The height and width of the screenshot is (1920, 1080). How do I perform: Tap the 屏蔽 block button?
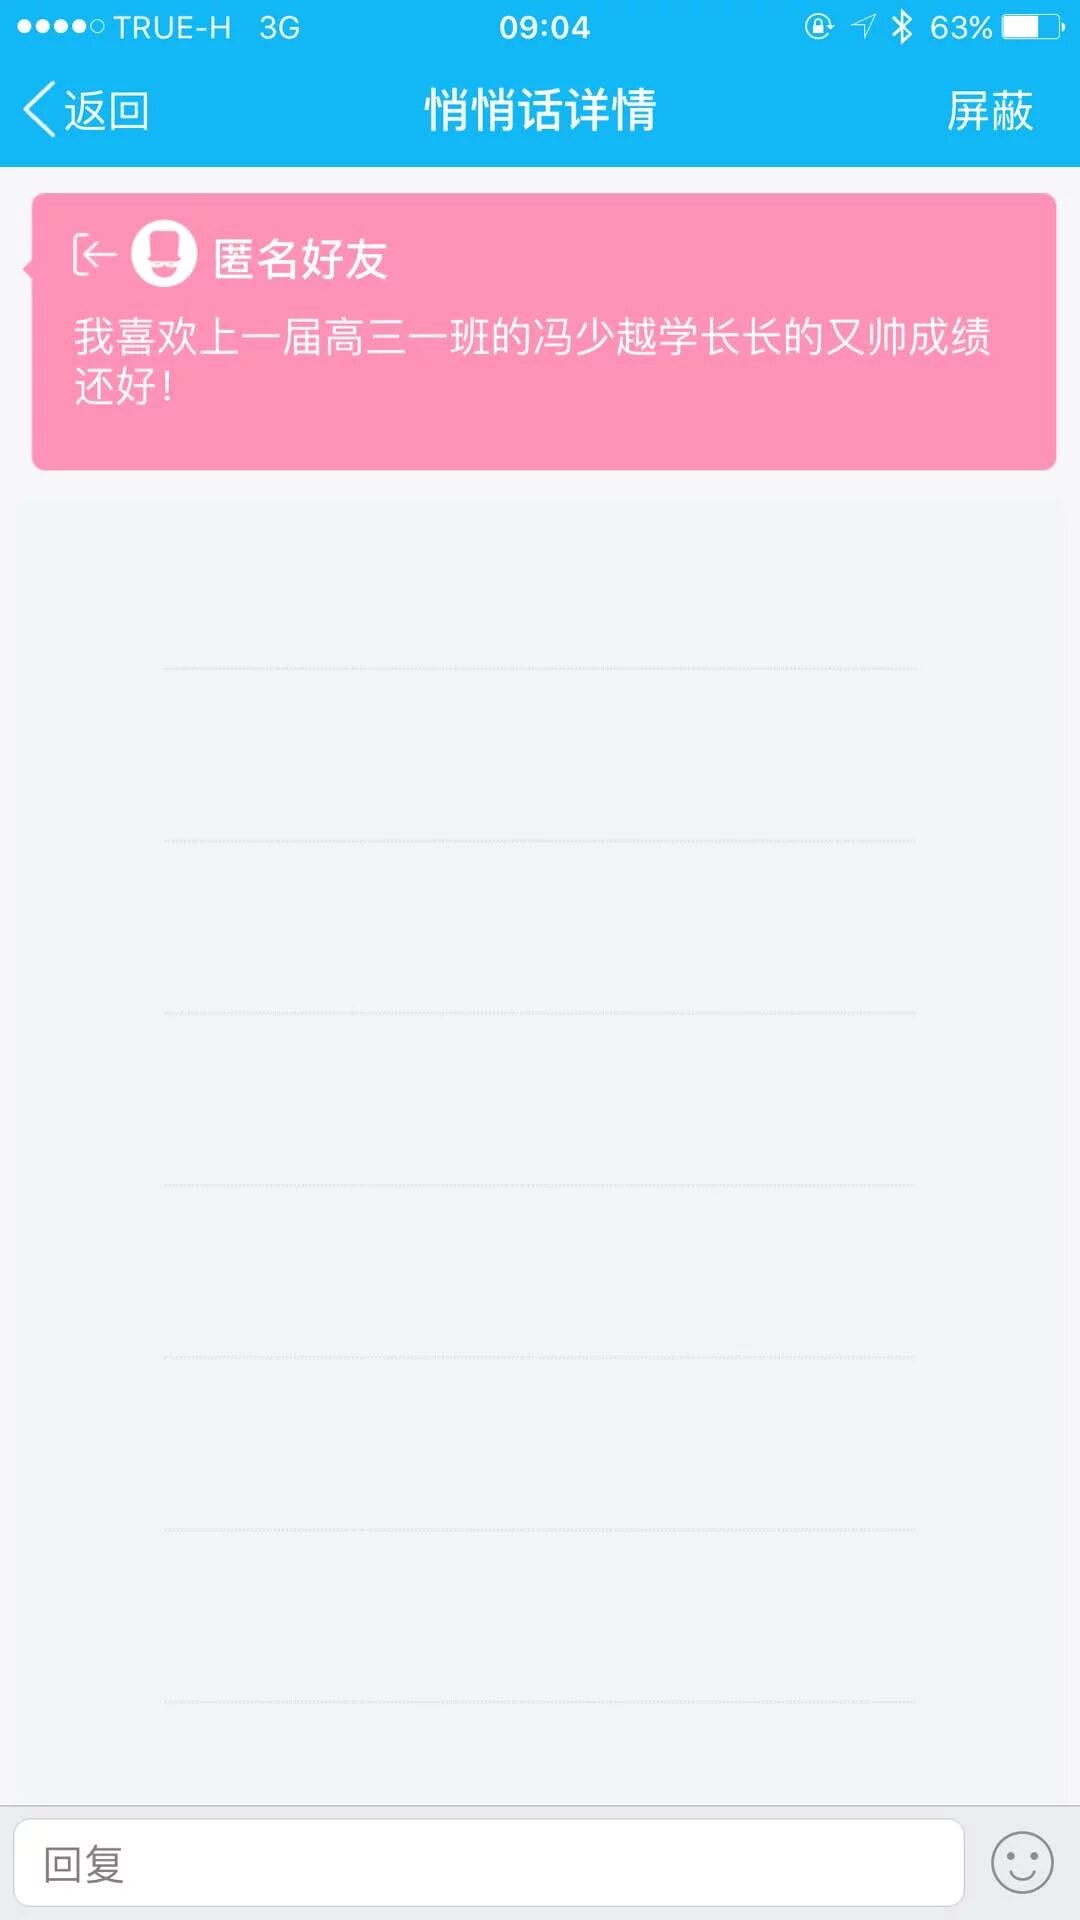pyautogui.click(x=989, y=110)
